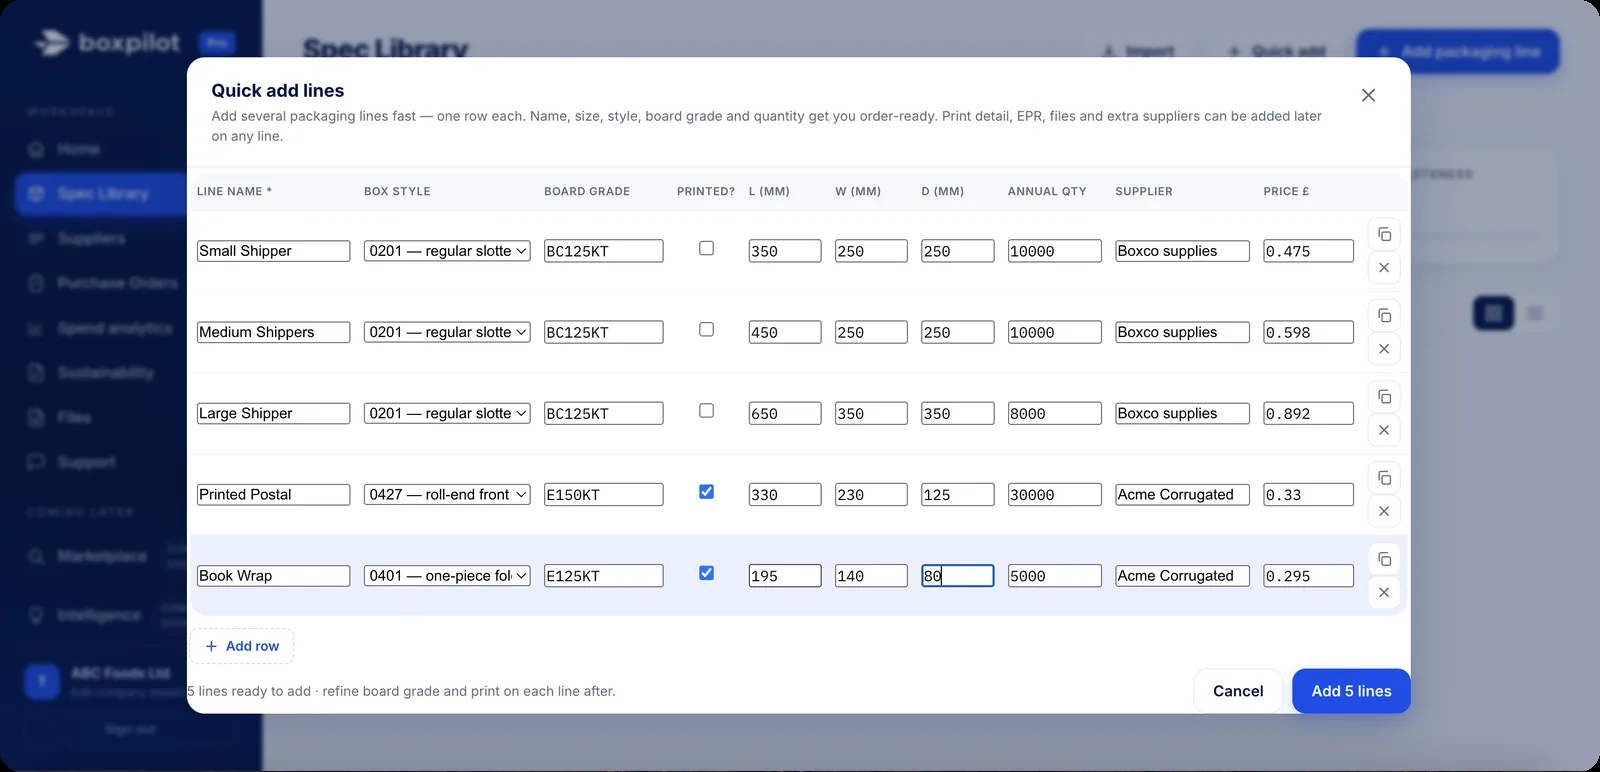Edit depth 125 for Printed Postal
This screenshot has width=1600, height=772.
957,494
